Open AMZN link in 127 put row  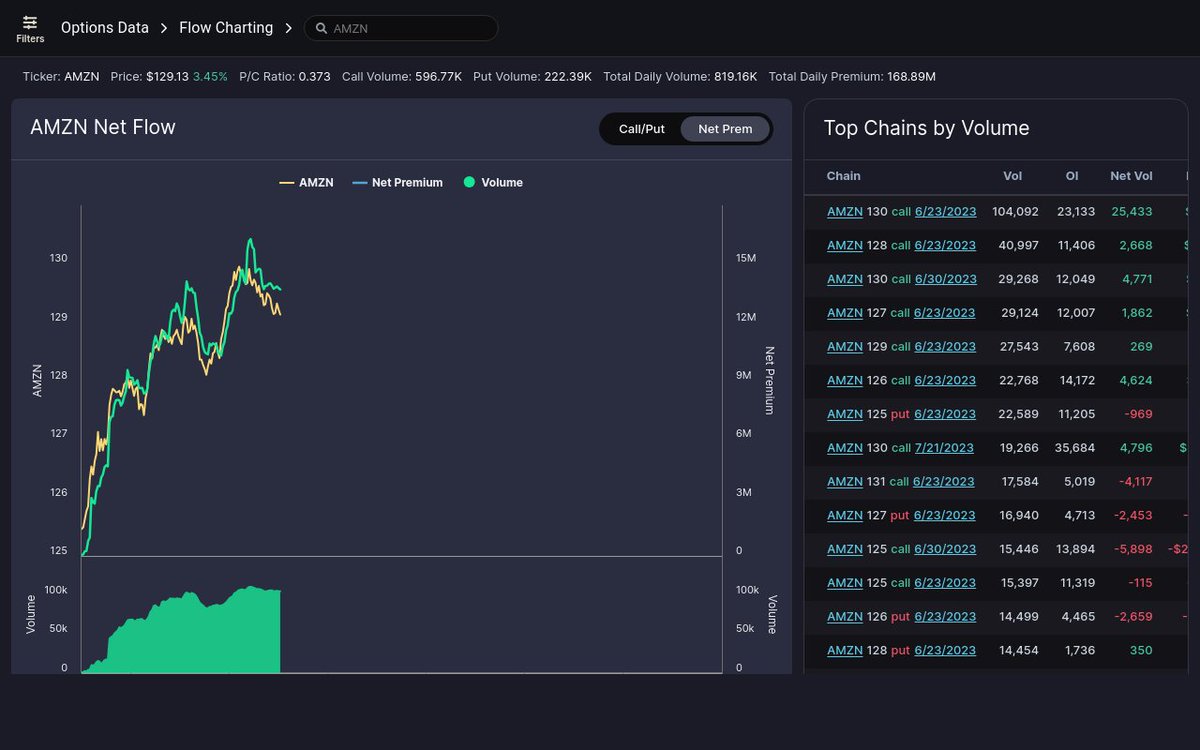click(x=845, y=516)
